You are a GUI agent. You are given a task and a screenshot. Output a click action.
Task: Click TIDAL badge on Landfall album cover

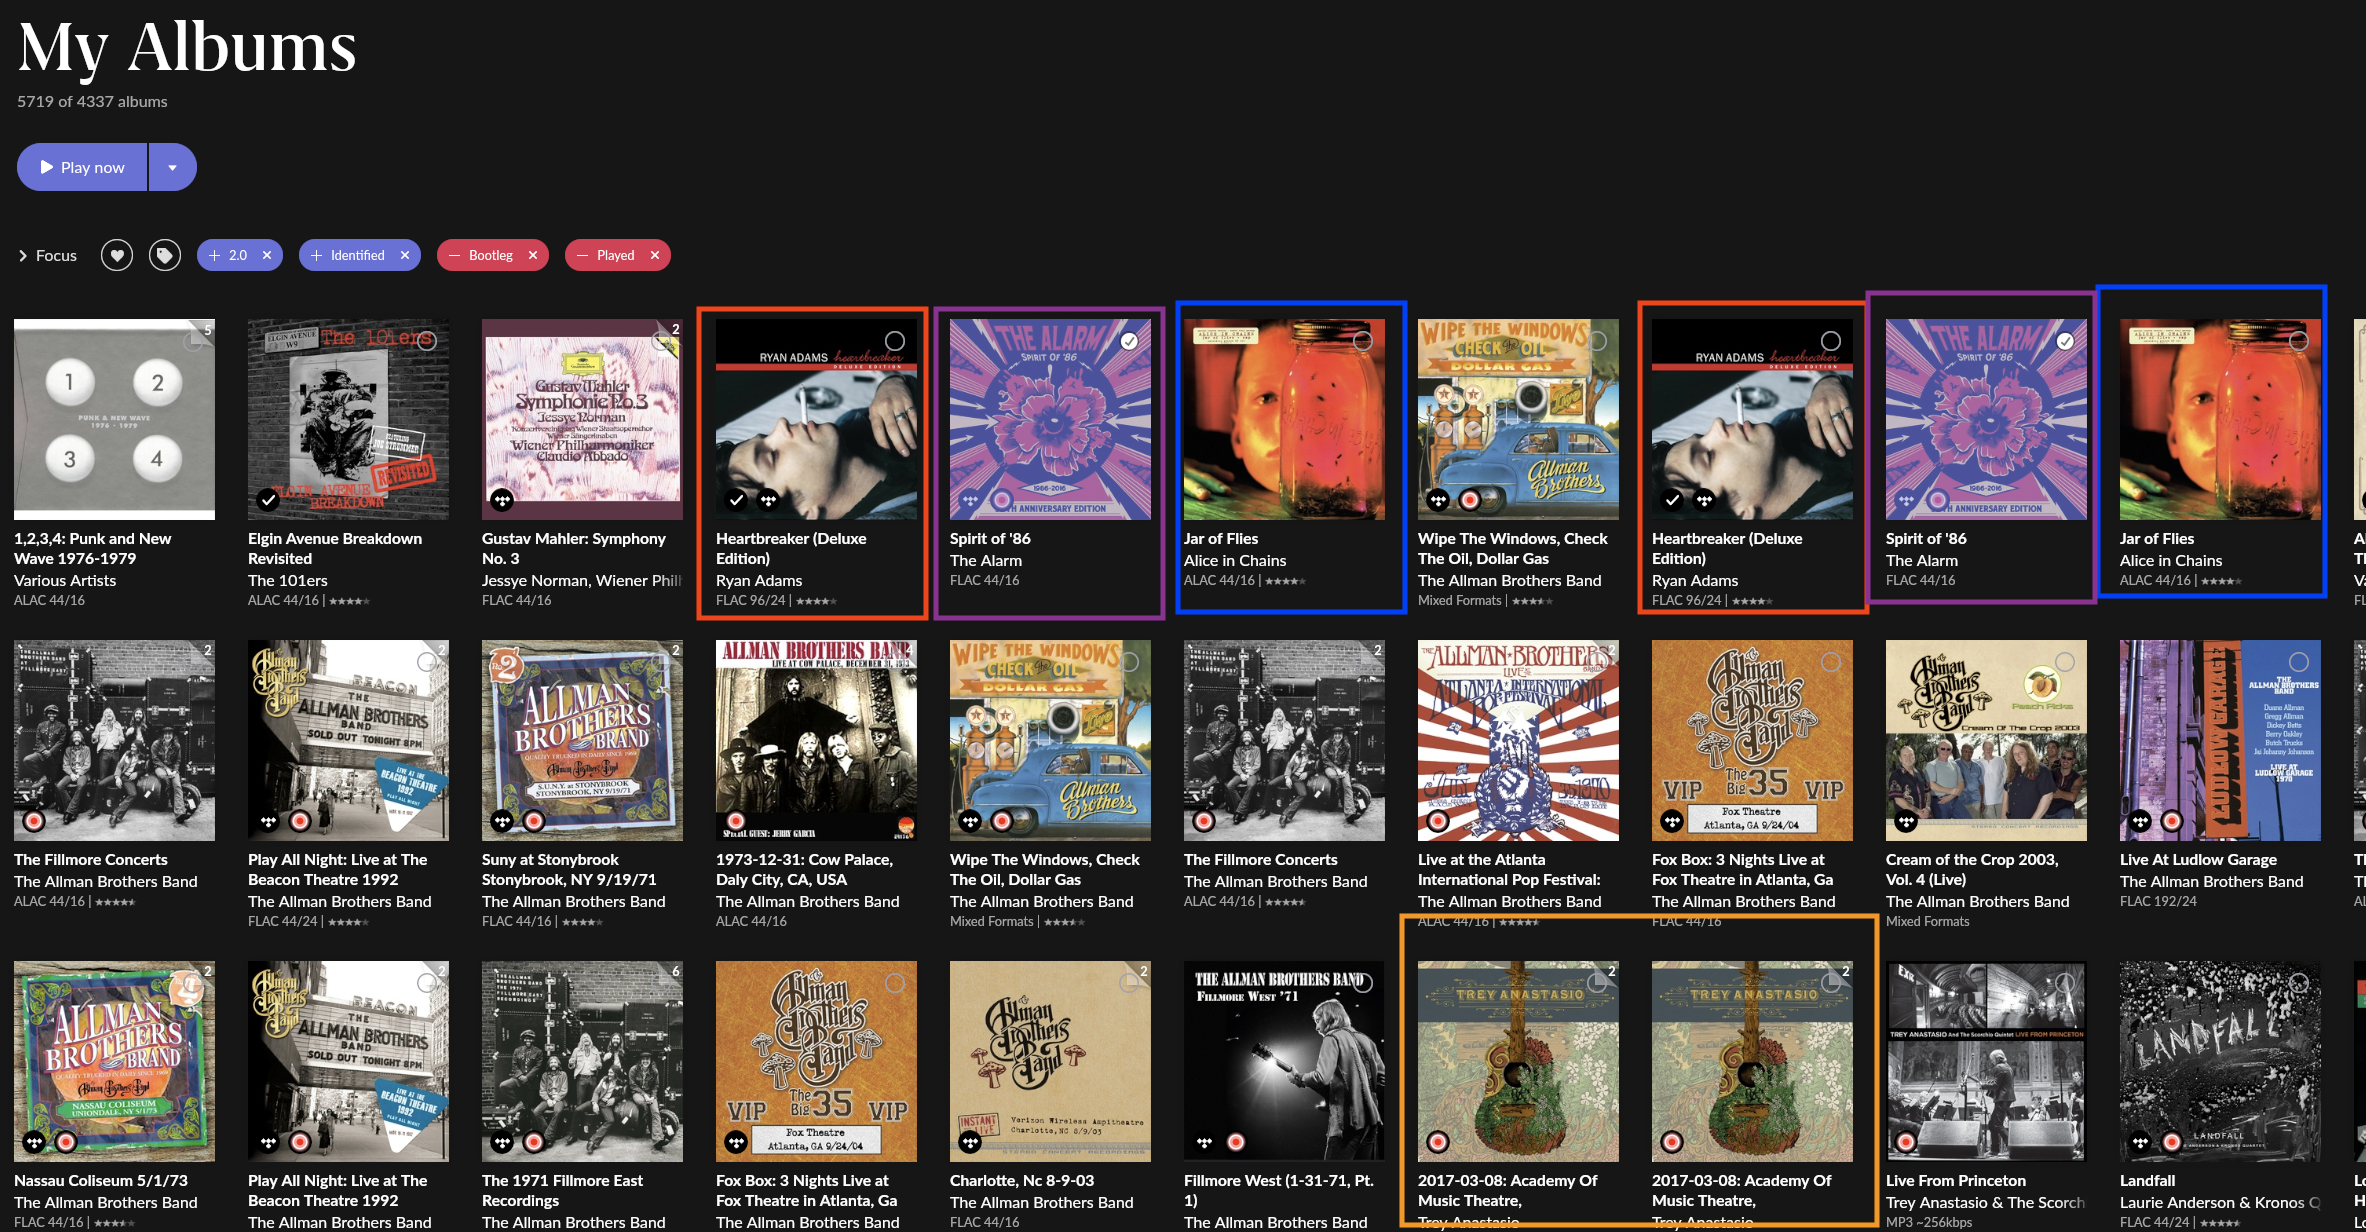pos(2140,1141)
